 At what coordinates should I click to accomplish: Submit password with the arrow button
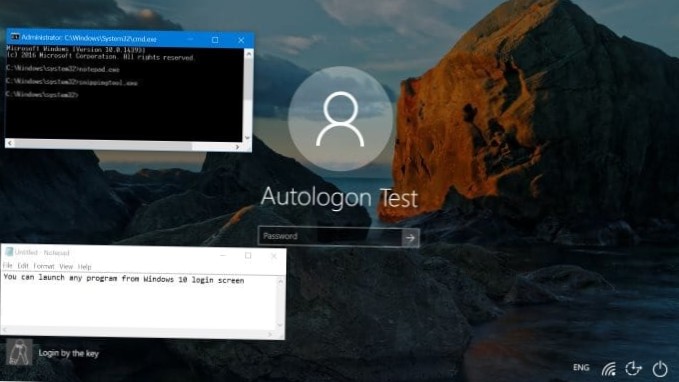[411, 237]
